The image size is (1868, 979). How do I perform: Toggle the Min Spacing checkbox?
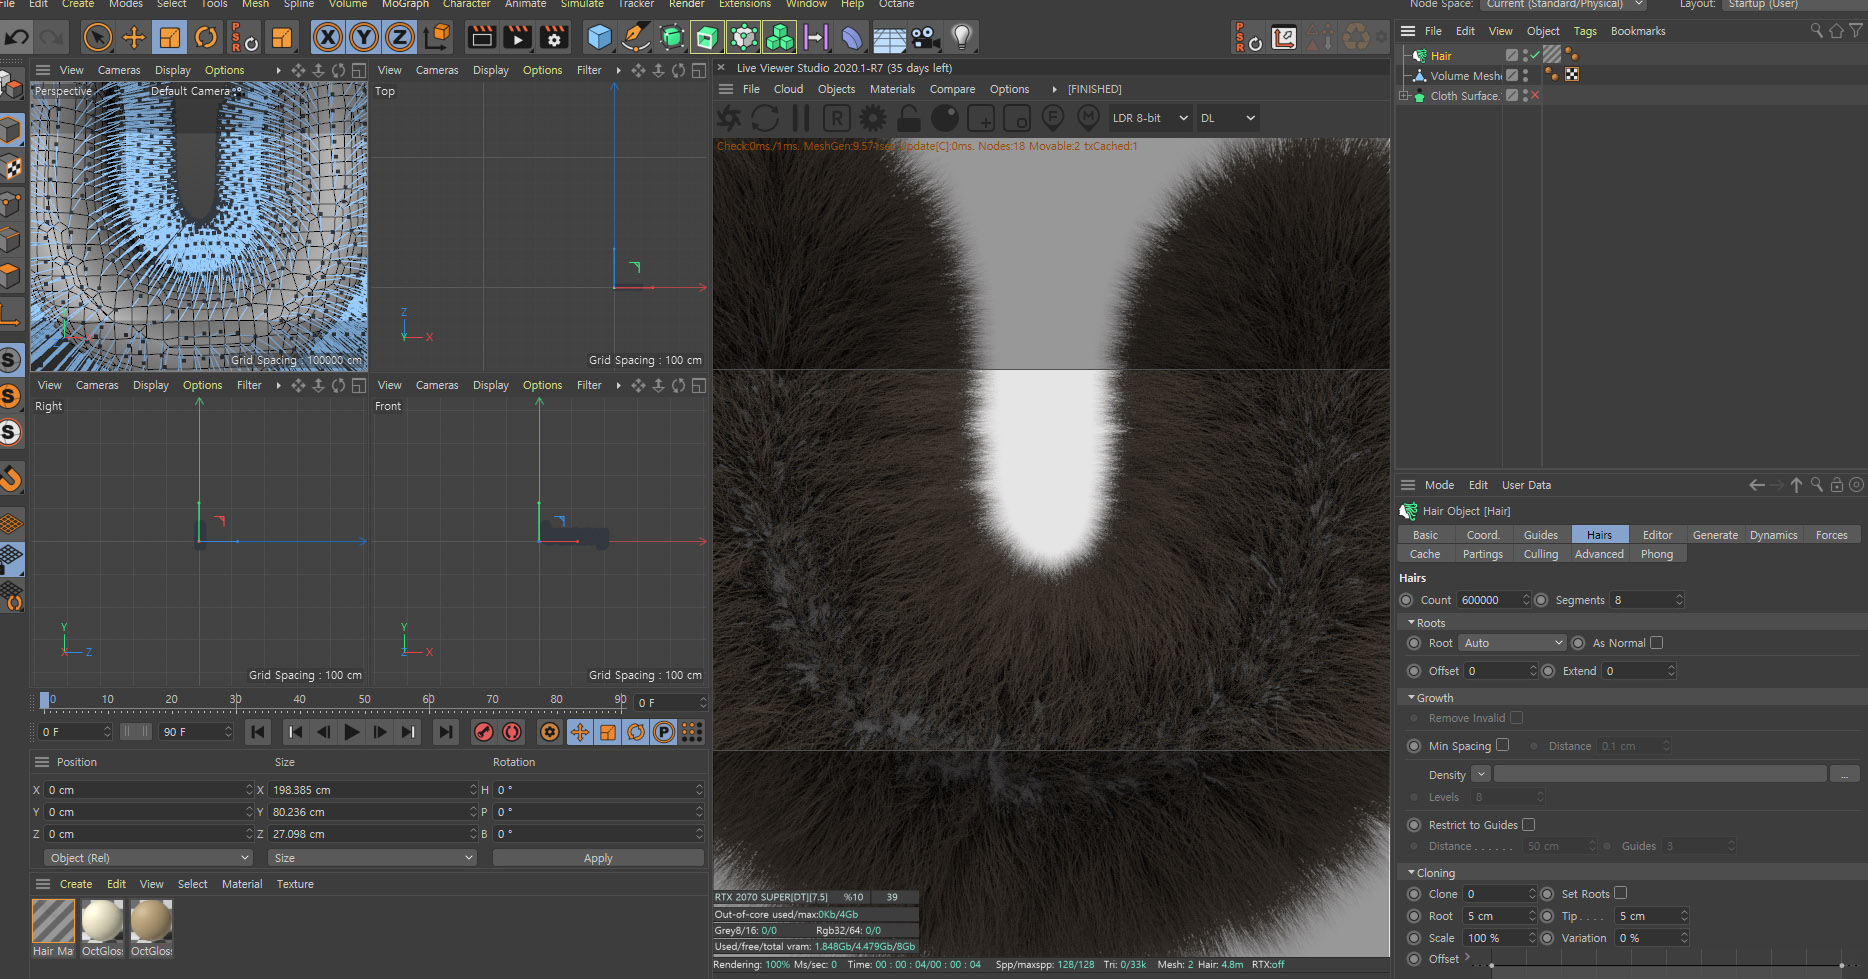[x=1502, y=745]
